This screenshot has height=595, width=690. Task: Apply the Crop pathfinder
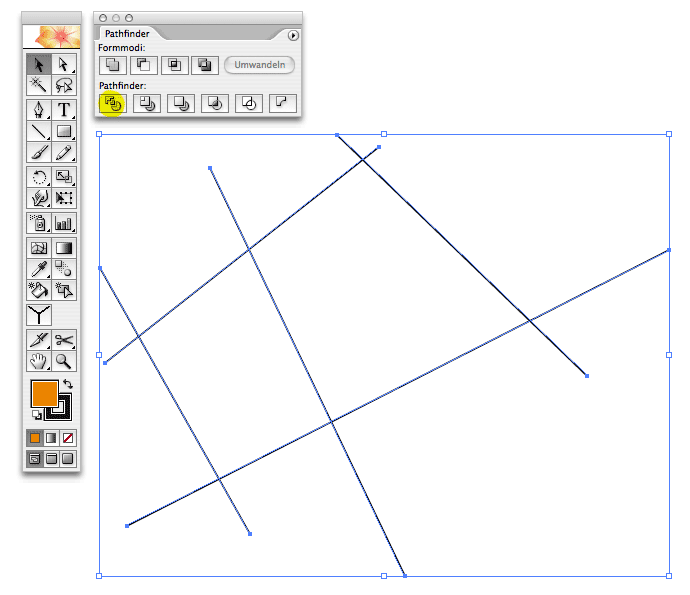click(x=215, y=104)
